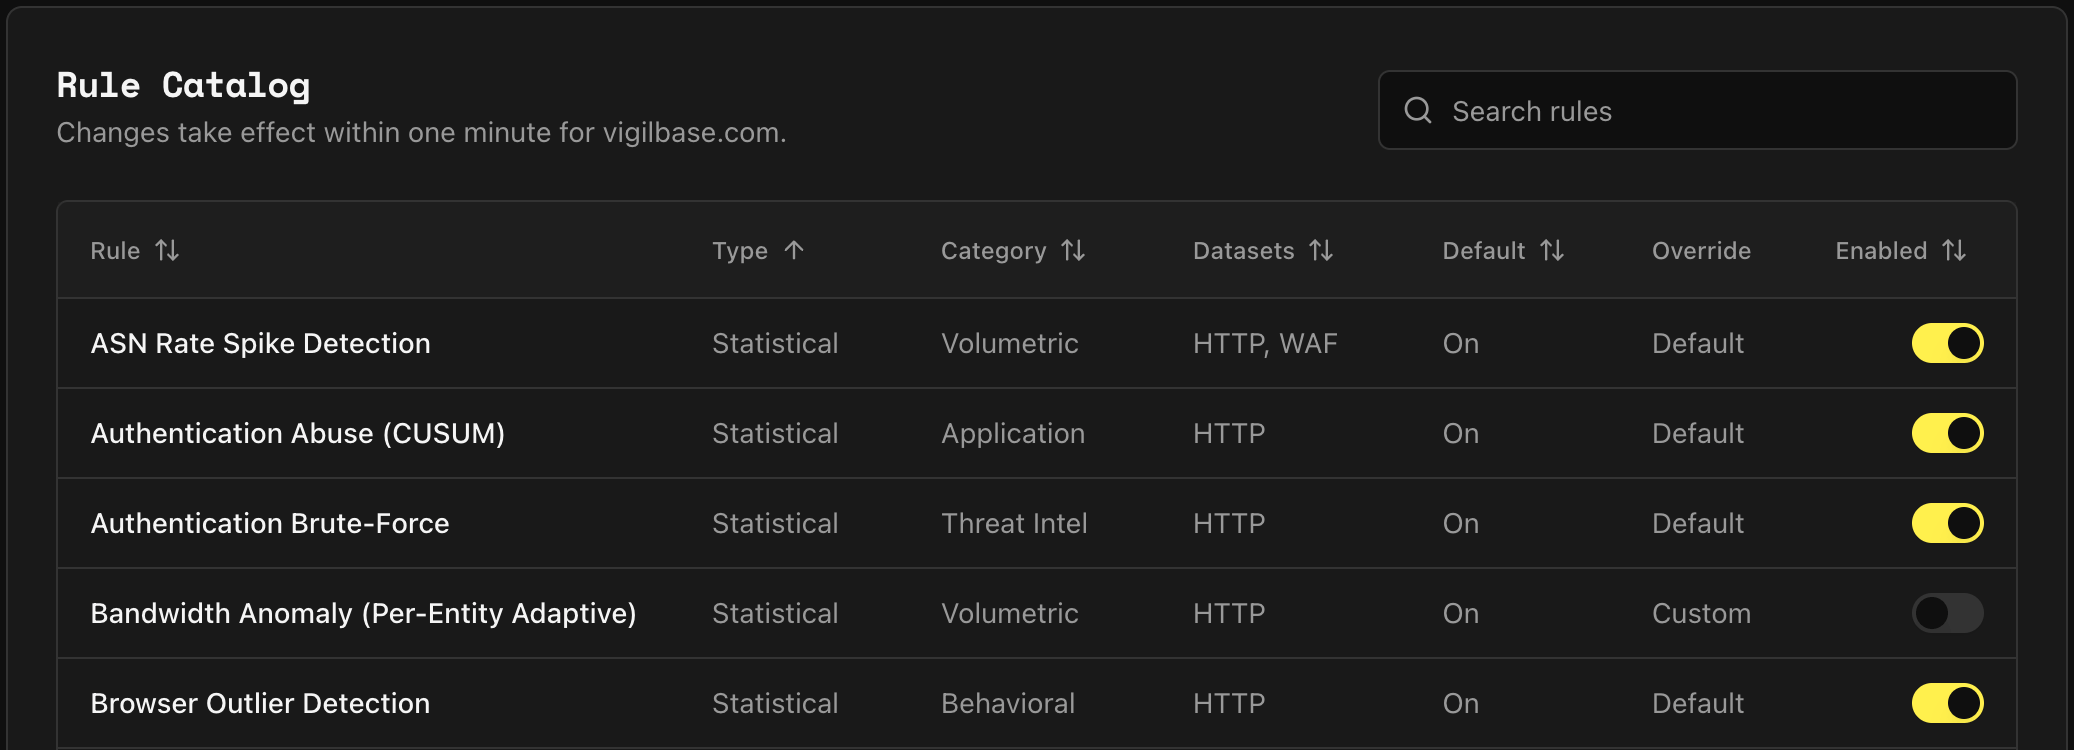
Task: Switch off Browser Outlier Detection rule
Action: click(1947, 703)
